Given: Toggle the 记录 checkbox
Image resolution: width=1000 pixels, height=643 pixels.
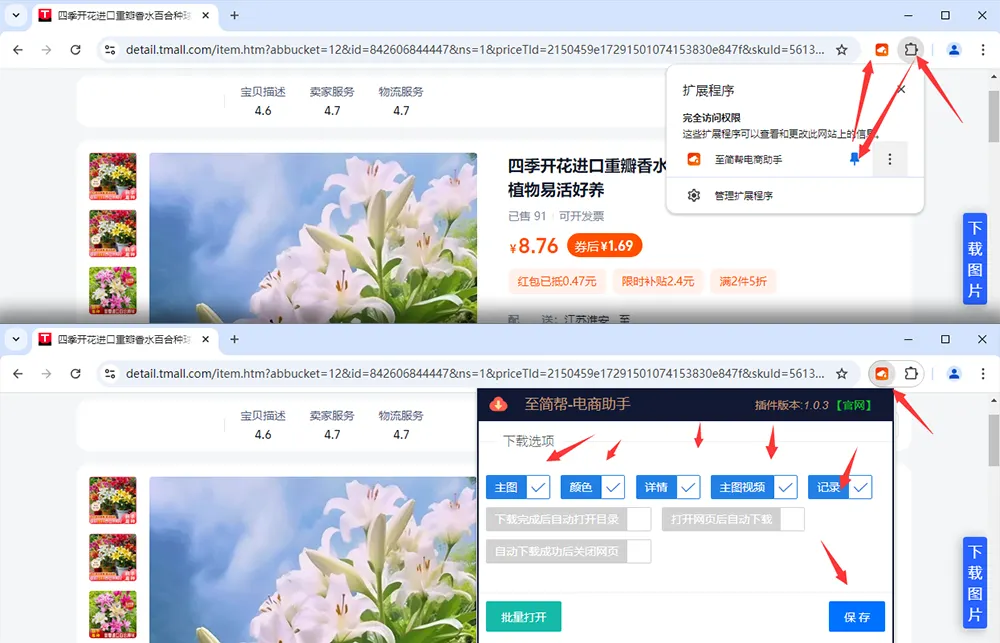Looking at the screenshot, I should [x=860, y=487].
